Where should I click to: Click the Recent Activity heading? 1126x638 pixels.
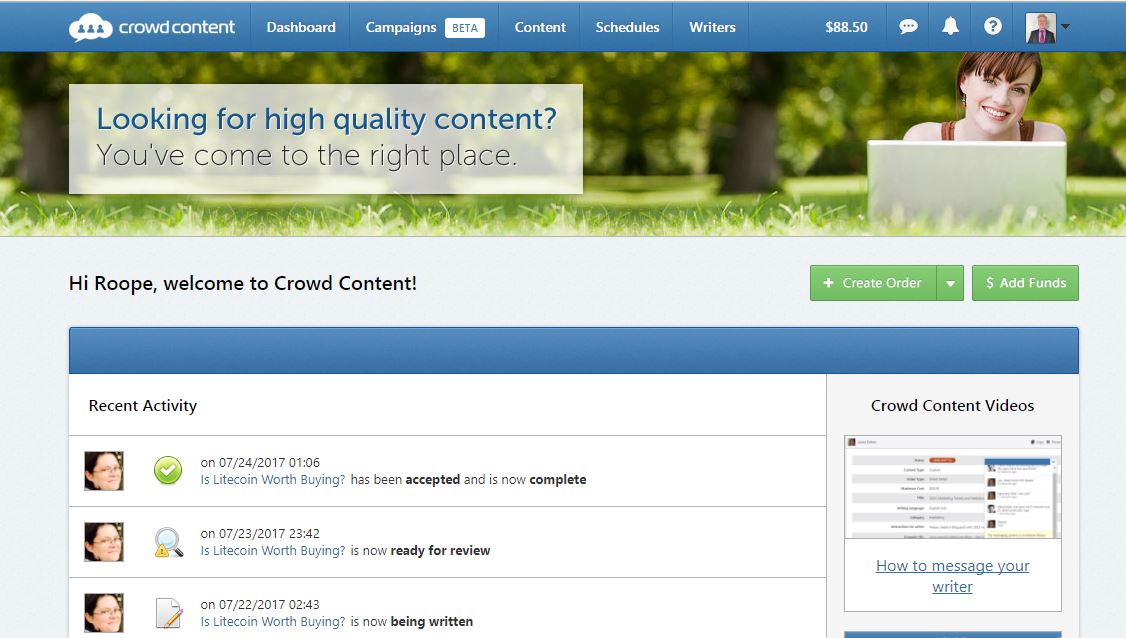click(x=142, y=405)
